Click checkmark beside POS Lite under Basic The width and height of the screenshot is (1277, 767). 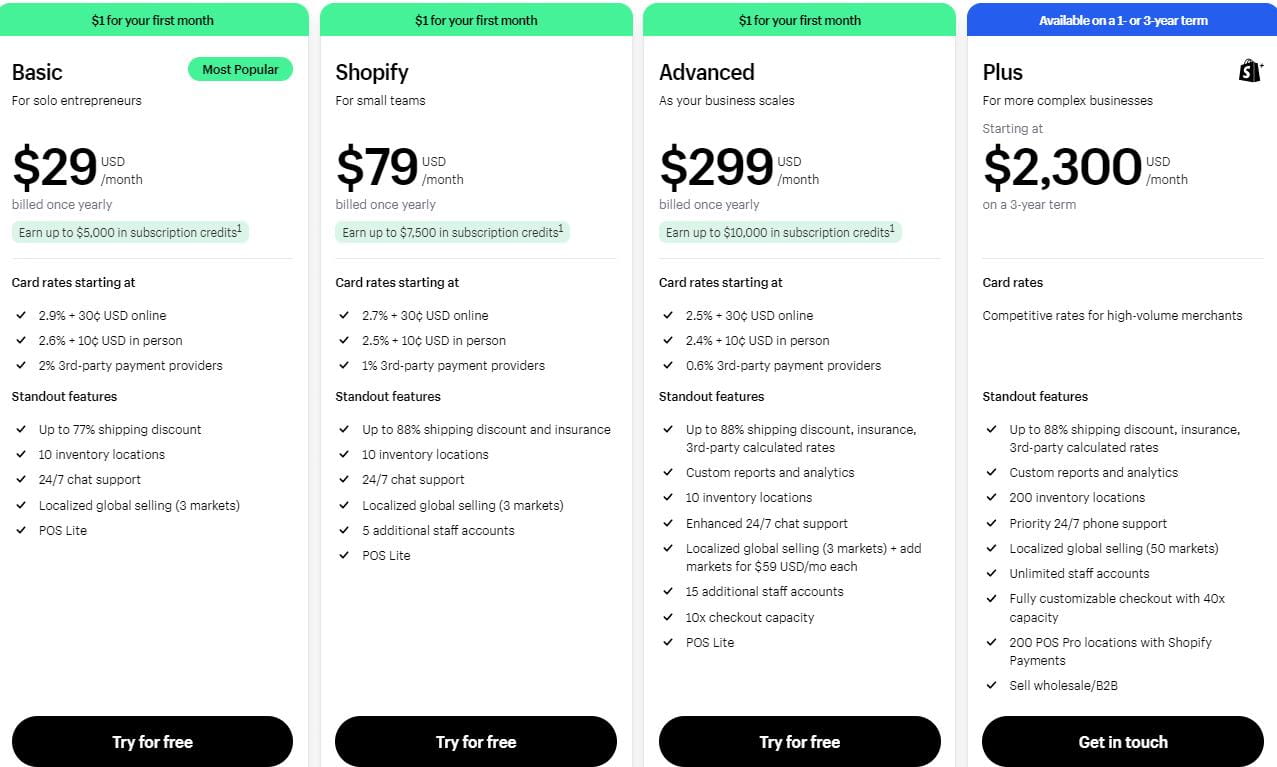click(21, 530)
